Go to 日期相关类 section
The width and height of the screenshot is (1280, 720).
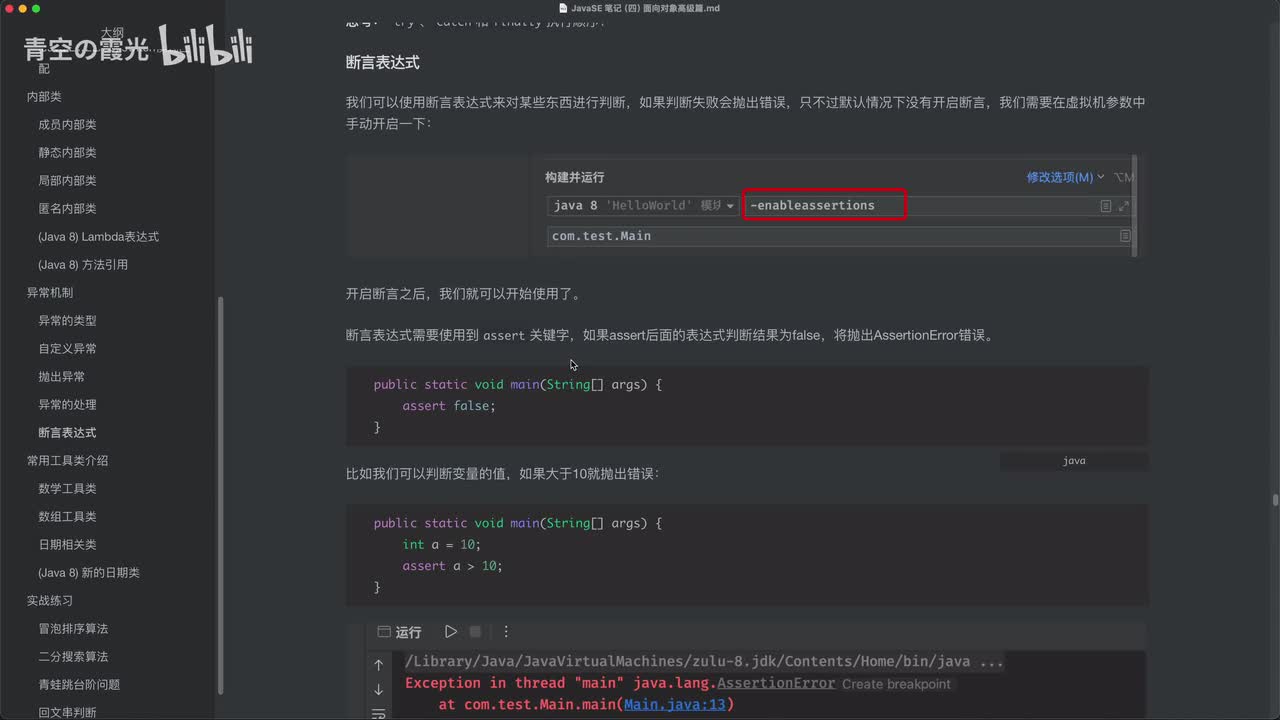coord(67,545)
